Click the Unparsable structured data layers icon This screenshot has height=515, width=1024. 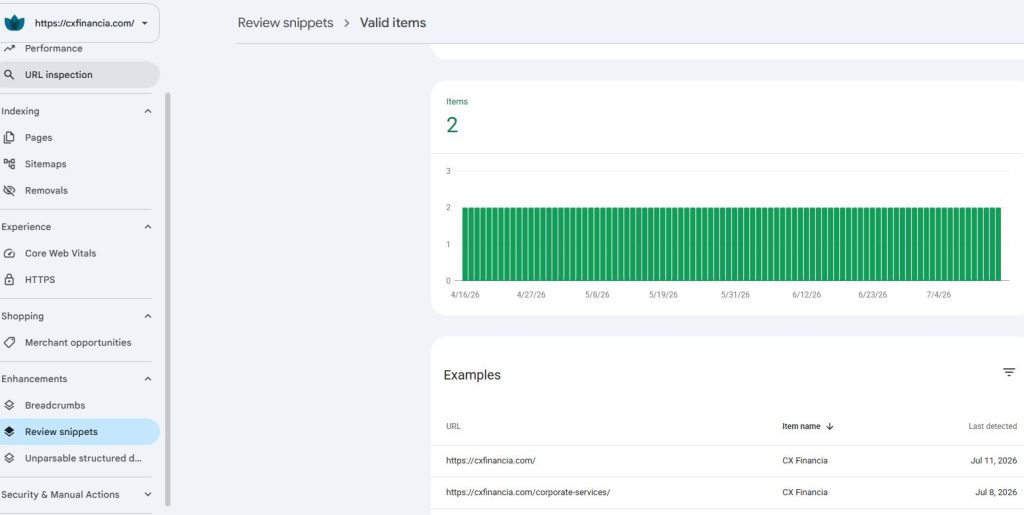[9, 458]
